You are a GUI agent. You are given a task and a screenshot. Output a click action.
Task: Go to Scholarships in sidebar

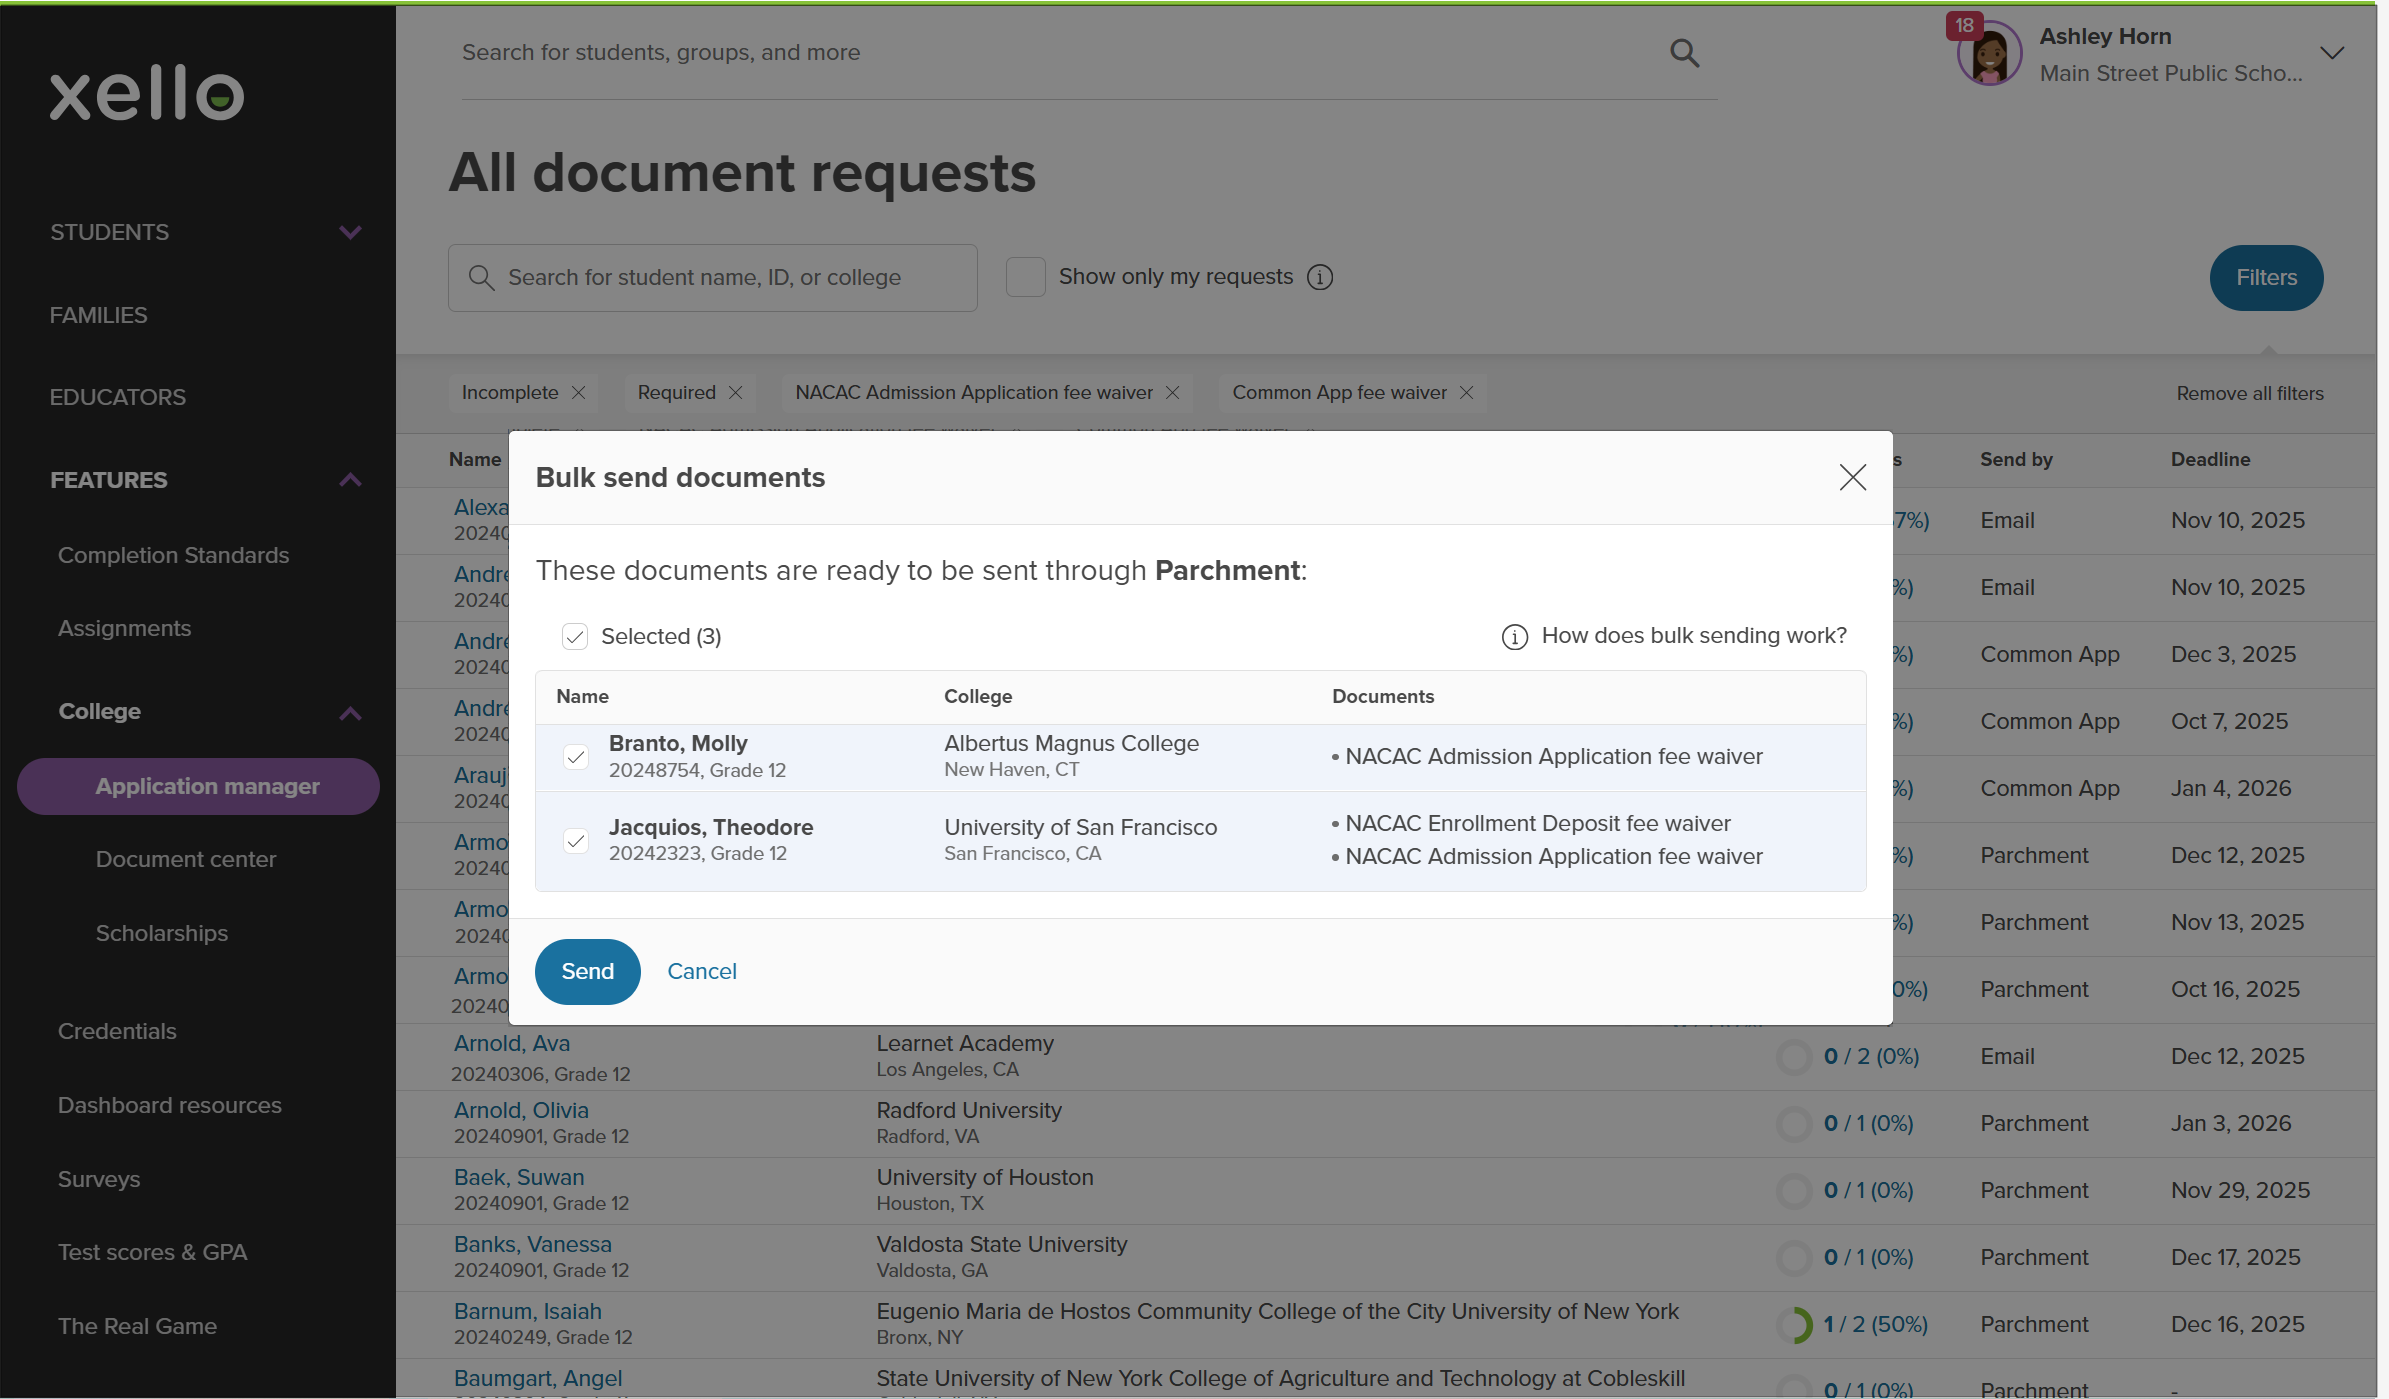point(162,933)
